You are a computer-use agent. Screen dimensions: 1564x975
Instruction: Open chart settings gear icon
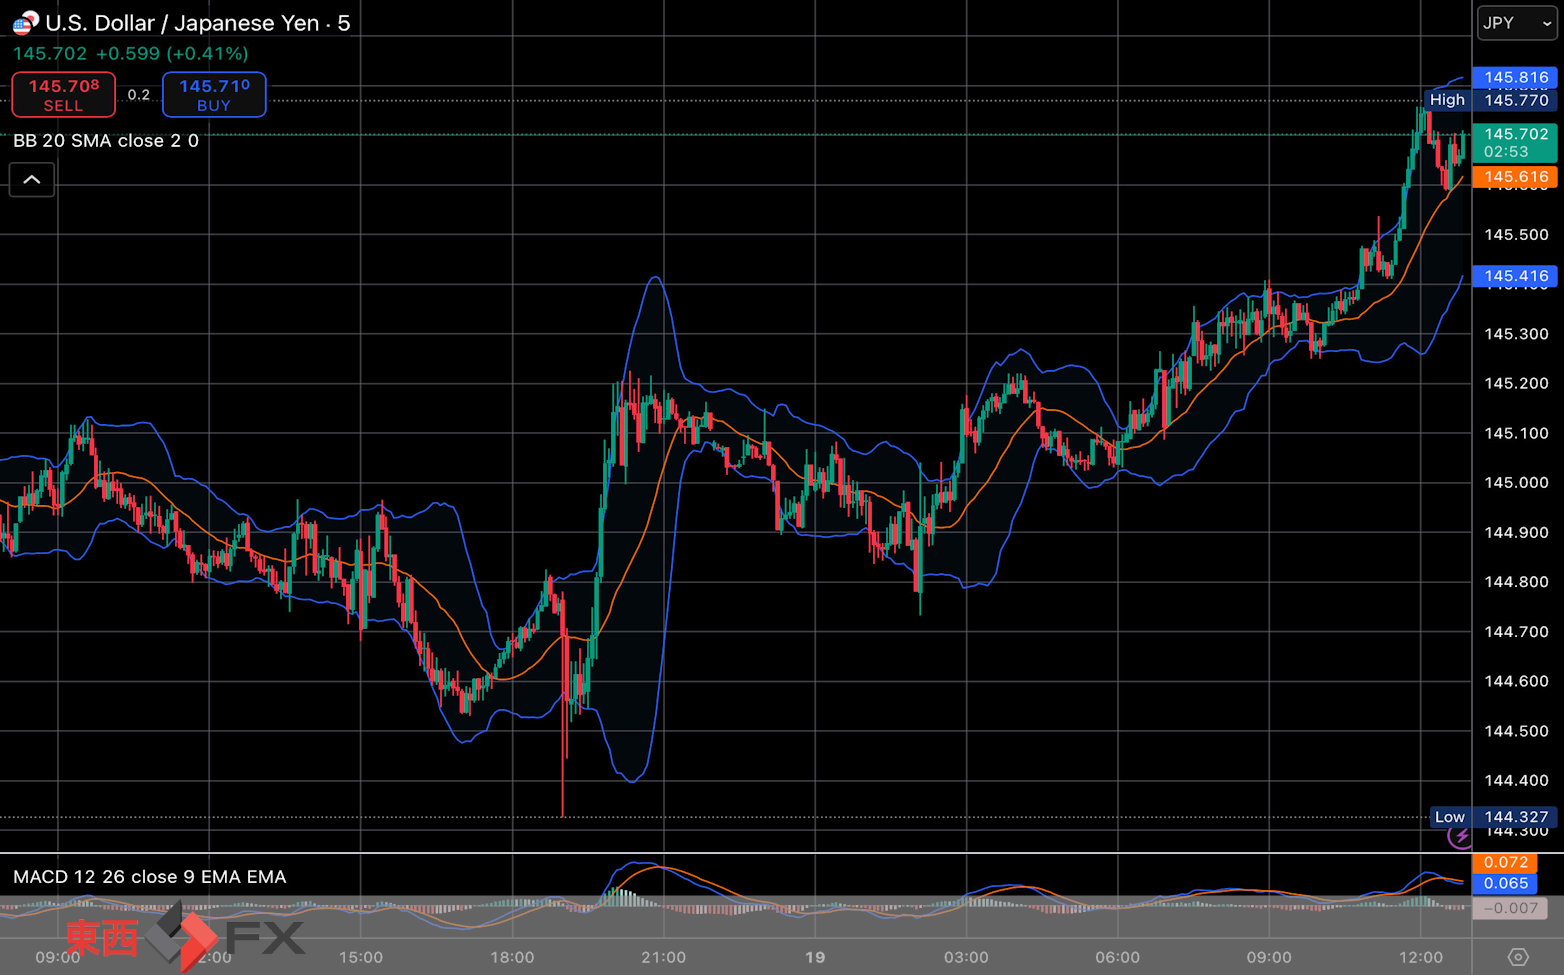[1518, 957]
